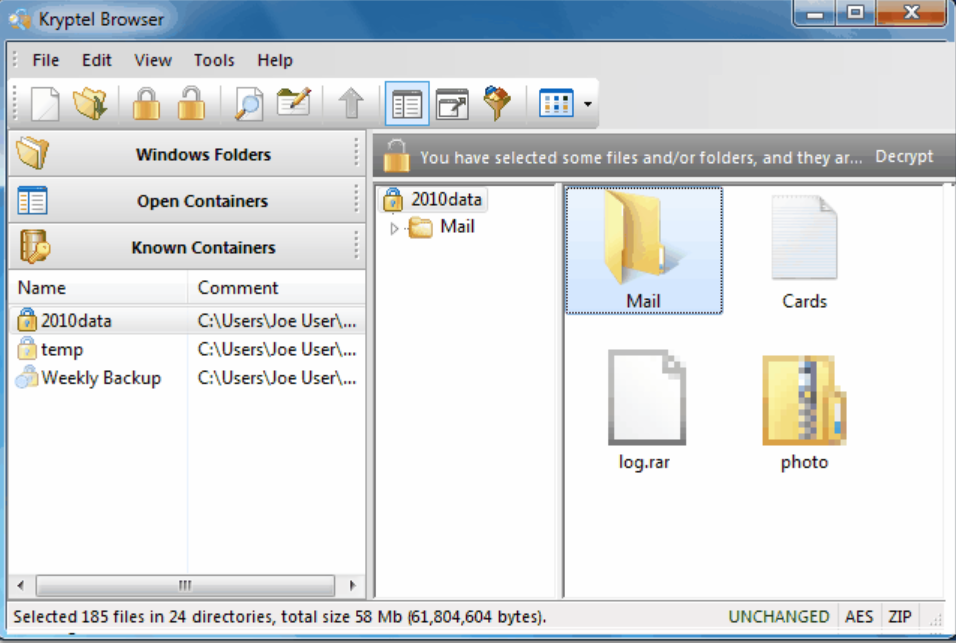
Task: Click the ZIP status bar indicator
Action: [899, 617]
